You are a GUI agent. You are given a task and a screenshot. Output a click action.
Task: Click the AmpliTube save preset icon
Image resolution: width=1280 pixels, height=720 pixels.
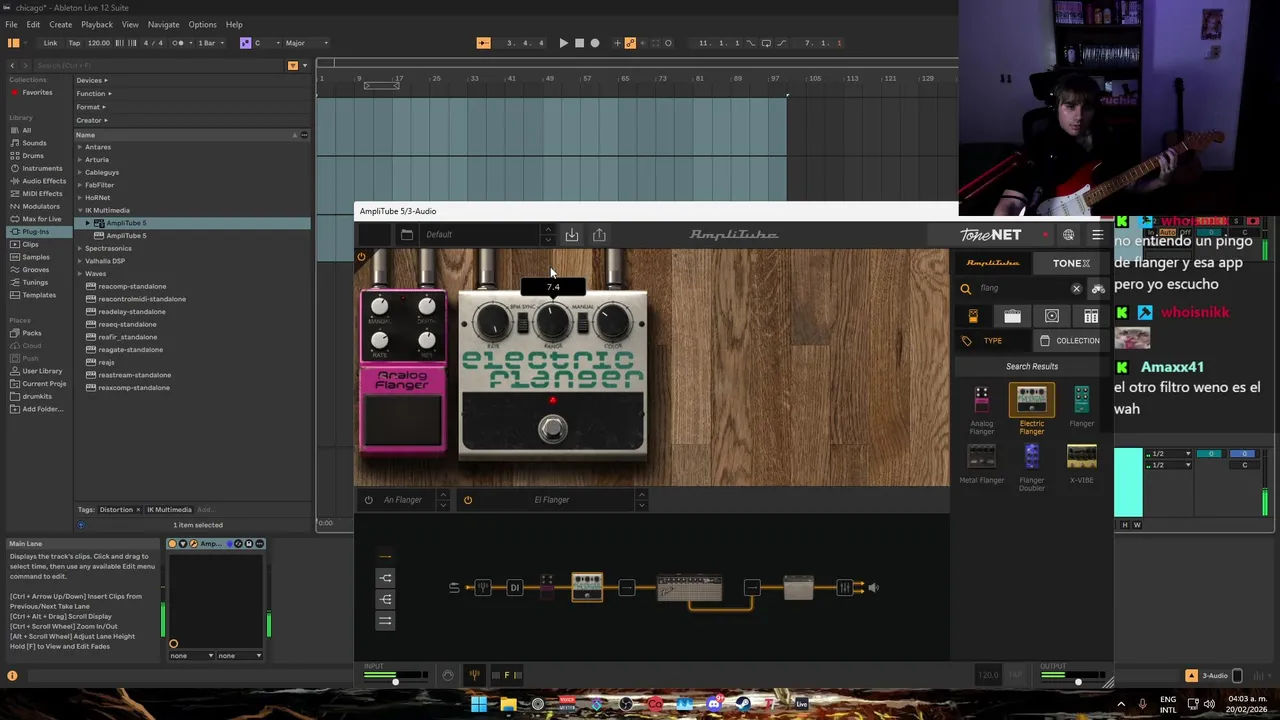(x=572, y=234)
